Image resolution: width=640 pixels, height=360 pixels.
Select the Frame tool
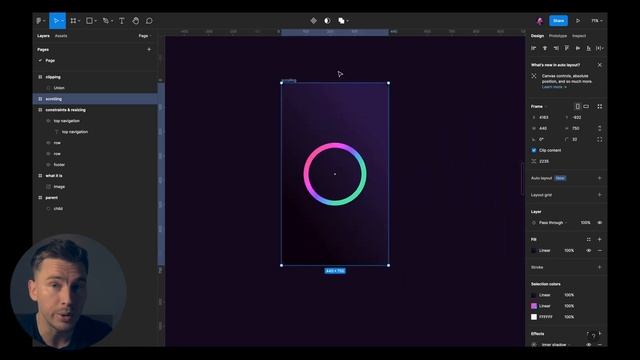point(75,21)
